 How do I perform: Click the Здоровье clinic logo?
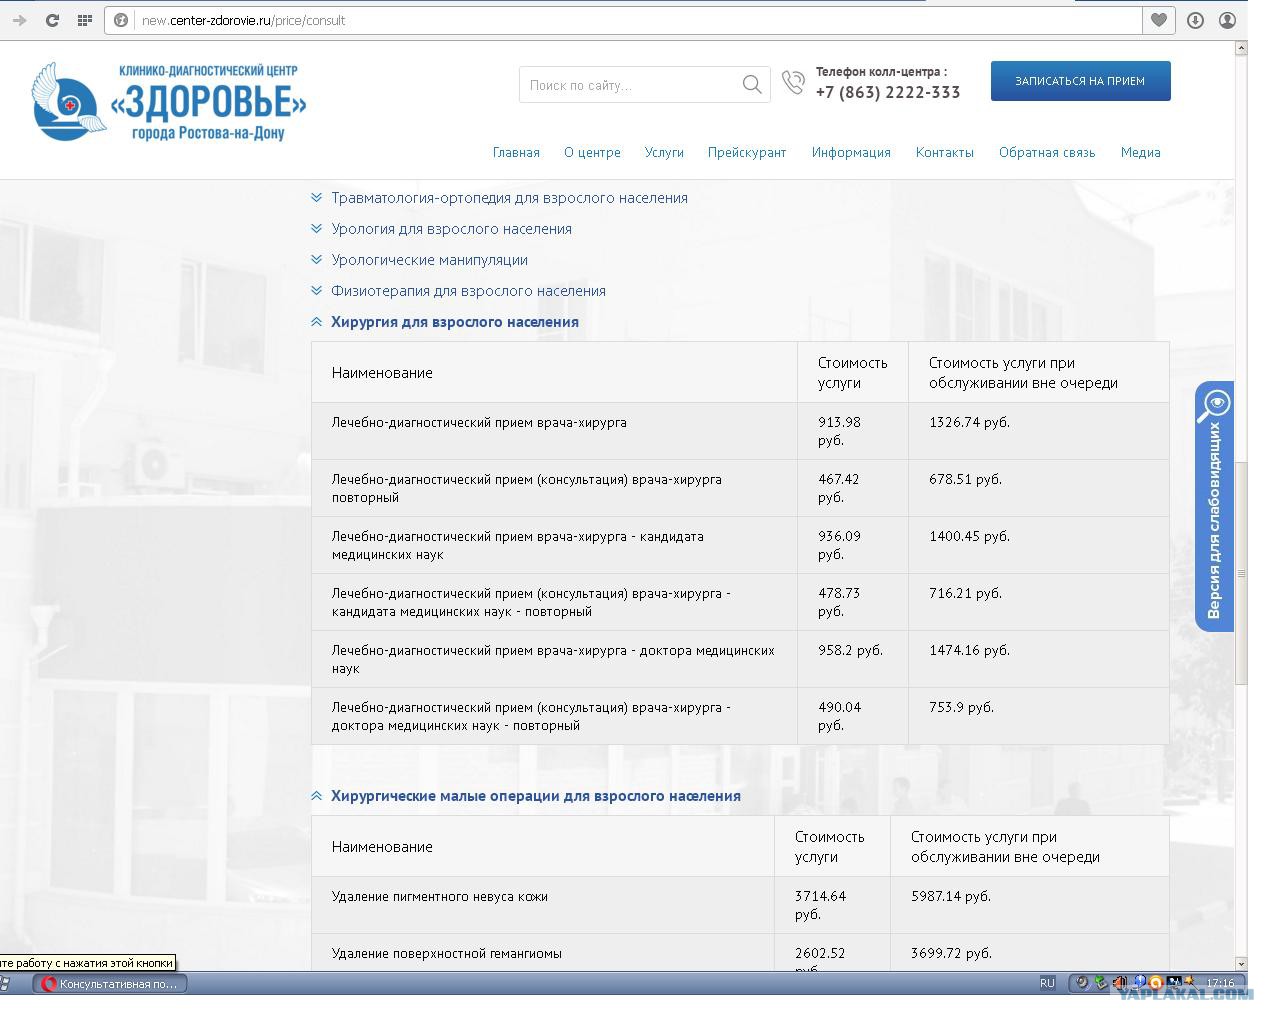point(168,102)
